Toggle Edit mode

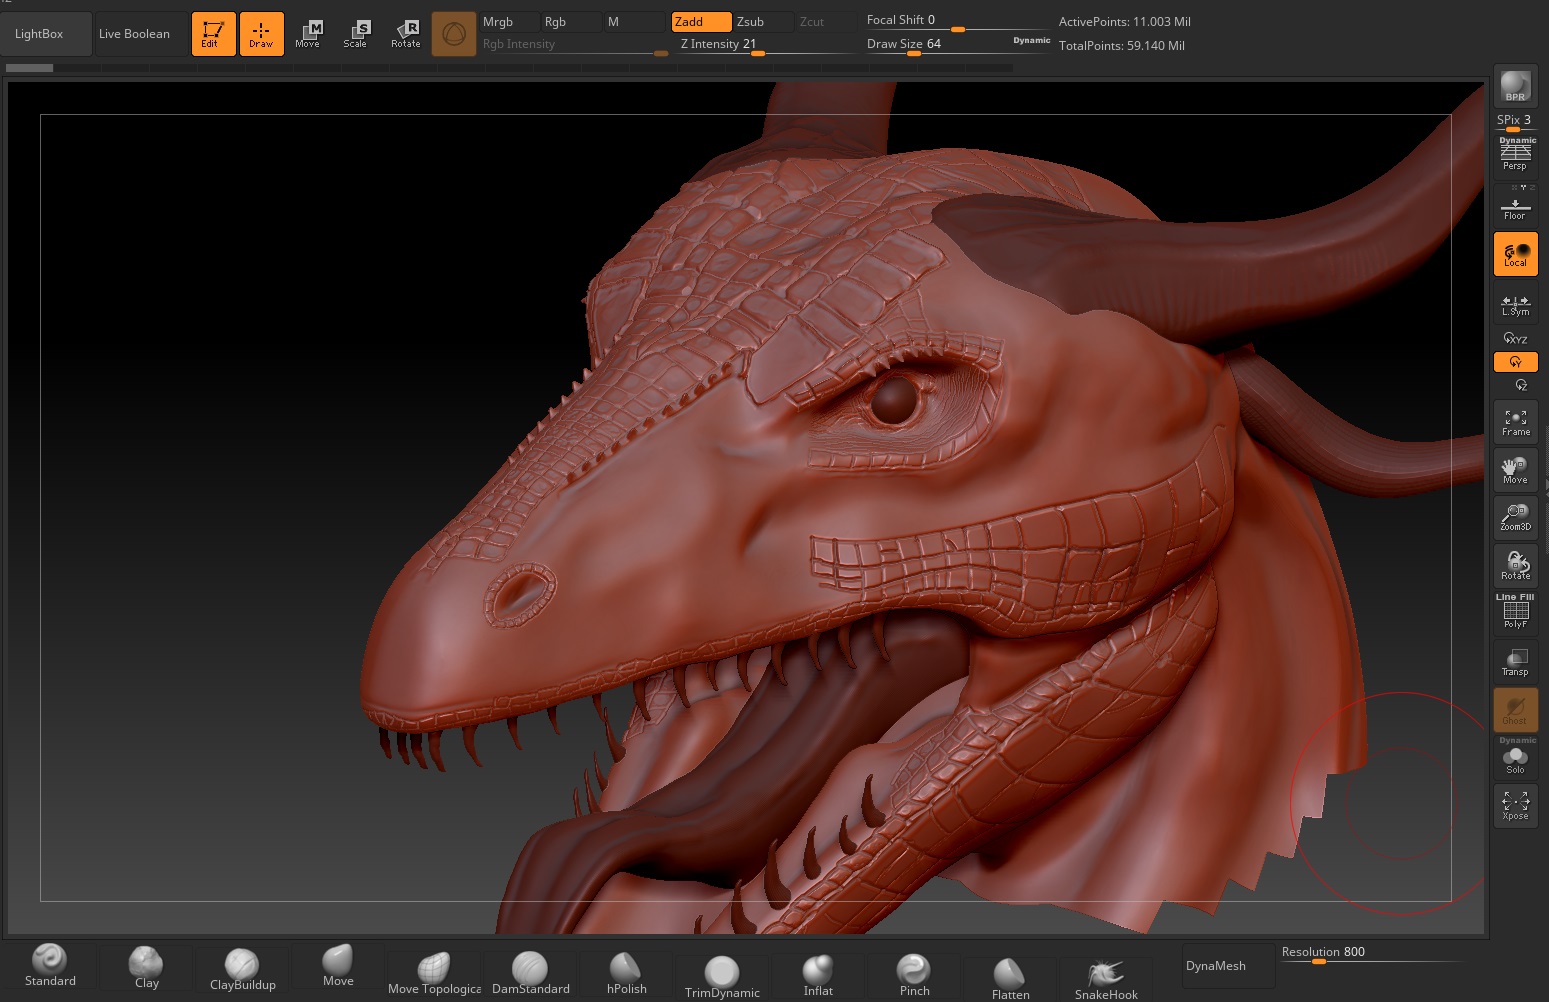pos(213,34)
